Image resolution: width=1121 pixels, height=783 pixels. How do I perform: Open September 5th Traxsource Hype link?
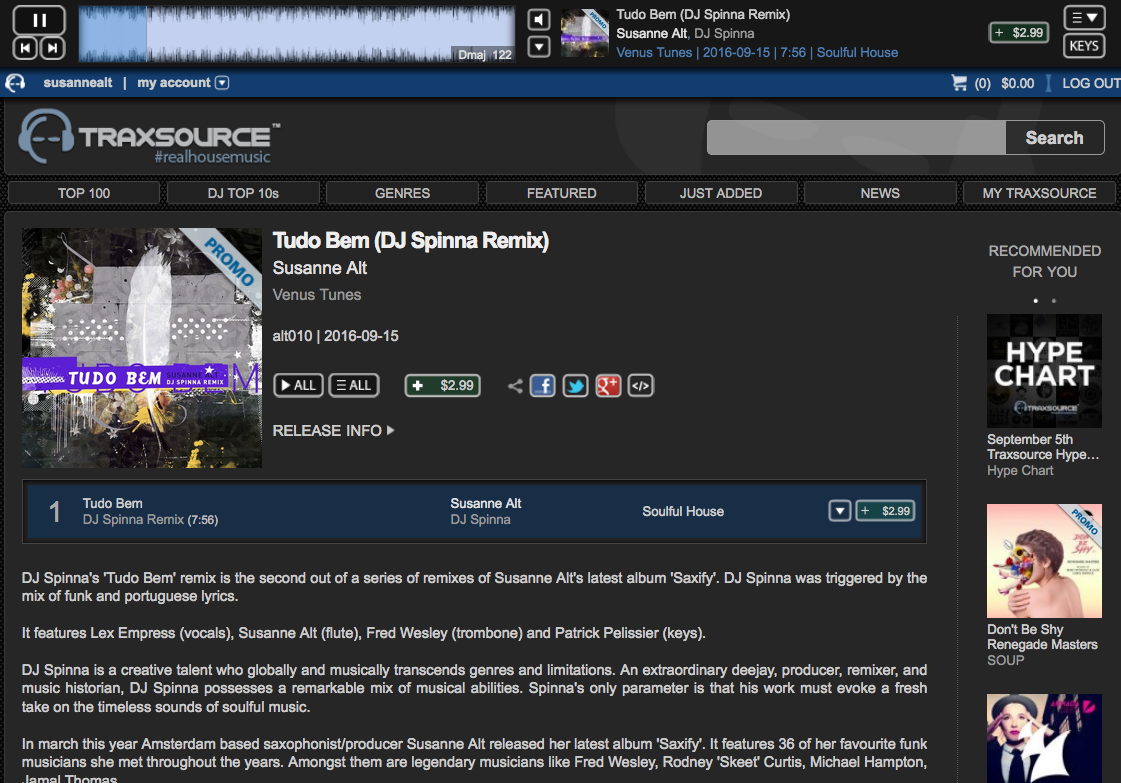coord(1043,447)
